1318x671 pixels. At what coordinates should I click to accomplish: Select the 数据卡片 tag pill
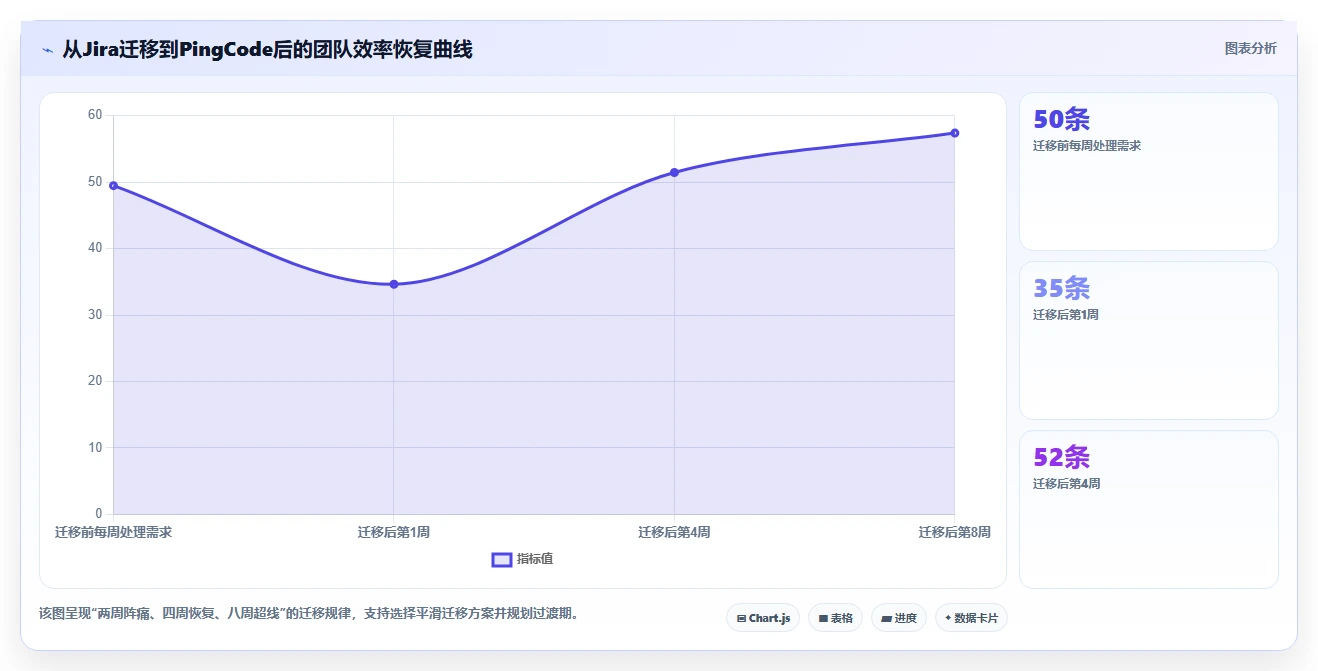click(x=971, y=618)
